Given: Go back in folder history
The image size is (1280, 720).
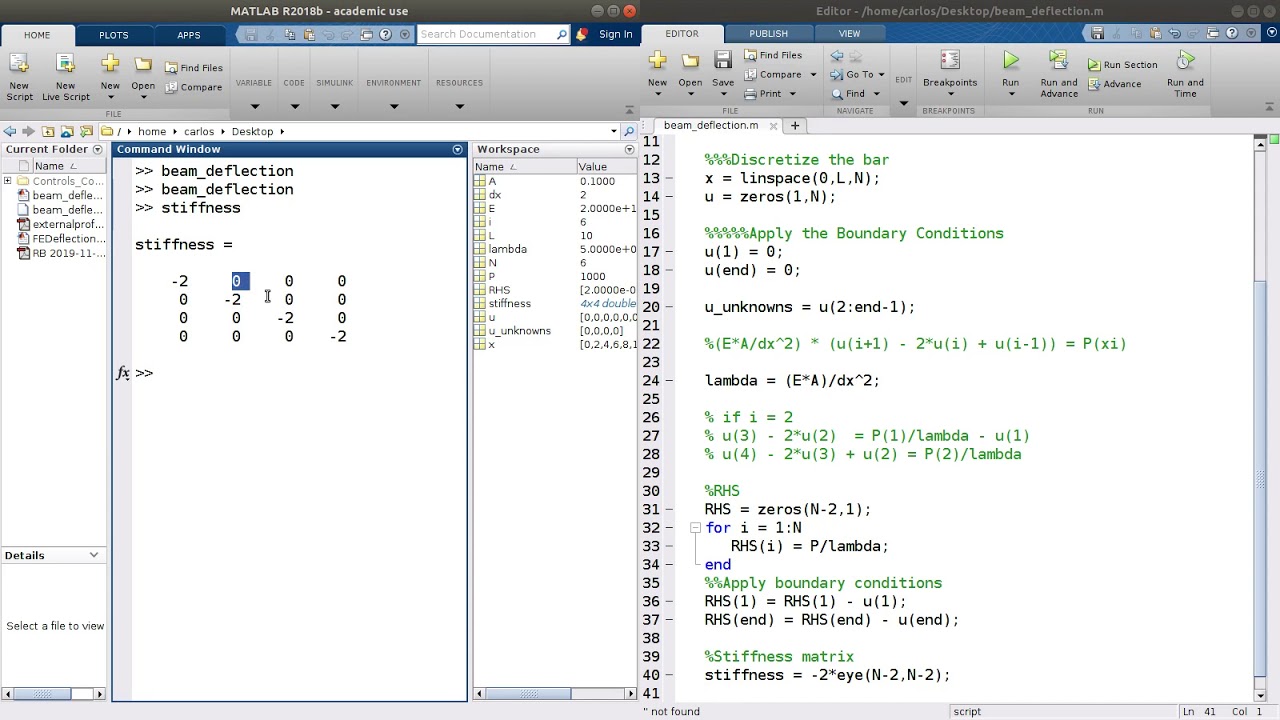Looking at the screenshot, I should 9,131.
